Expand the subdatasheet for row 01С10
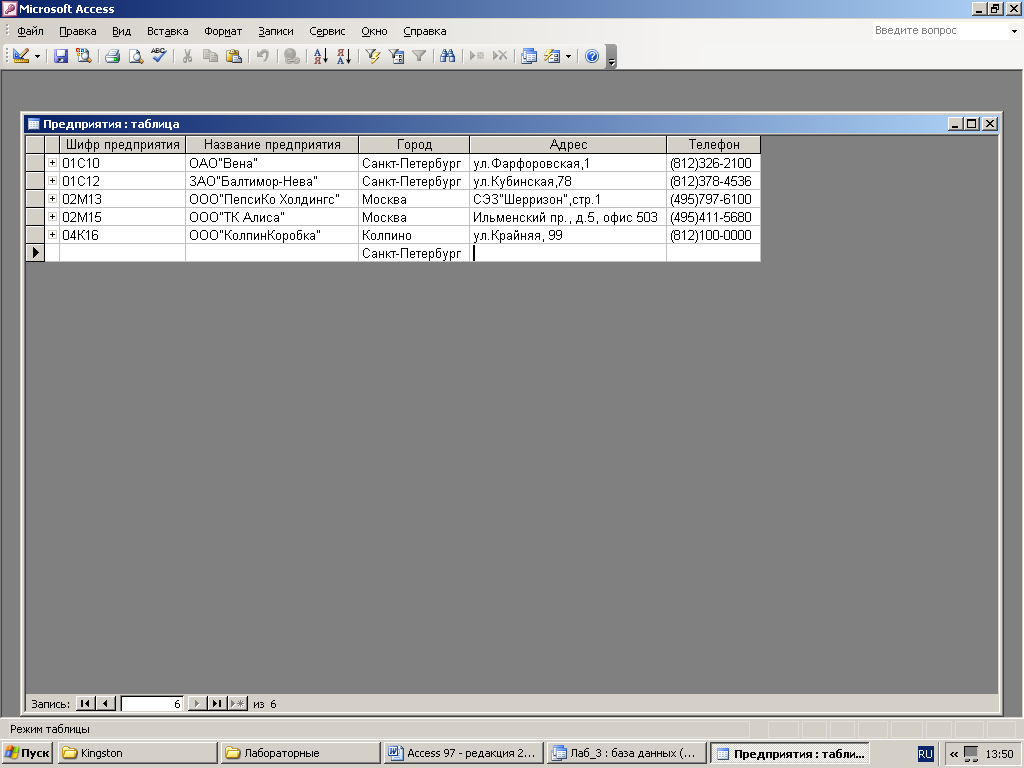Screen dimensions: 1024x768 point(52,163)
